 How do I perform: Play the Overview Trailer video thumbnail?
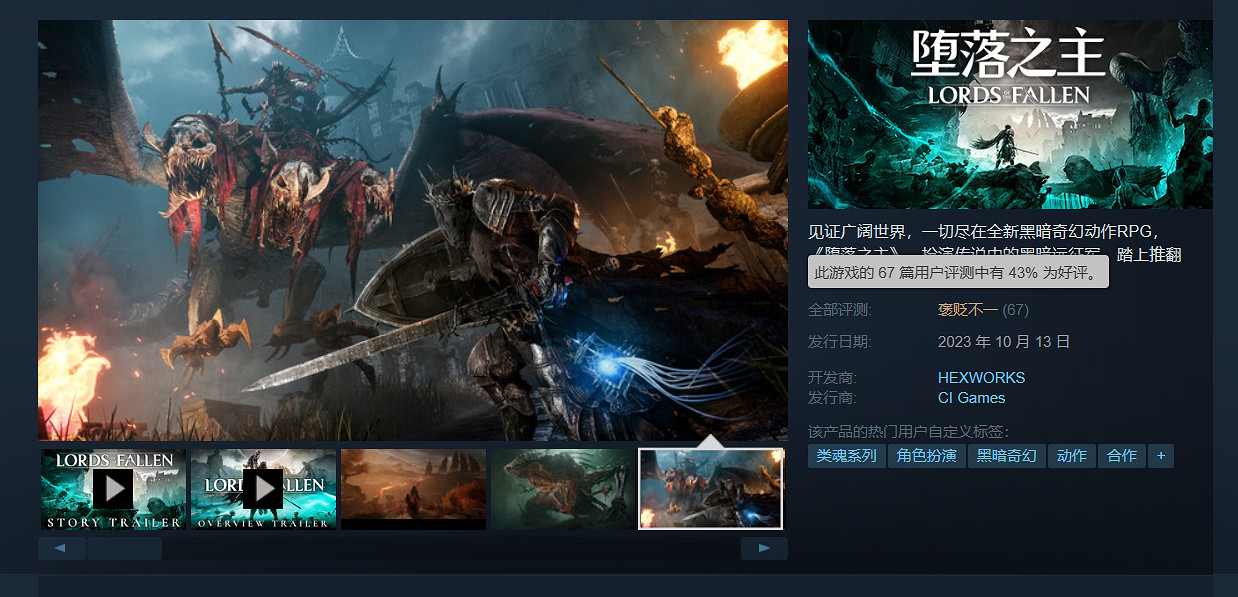pos(263,489)
